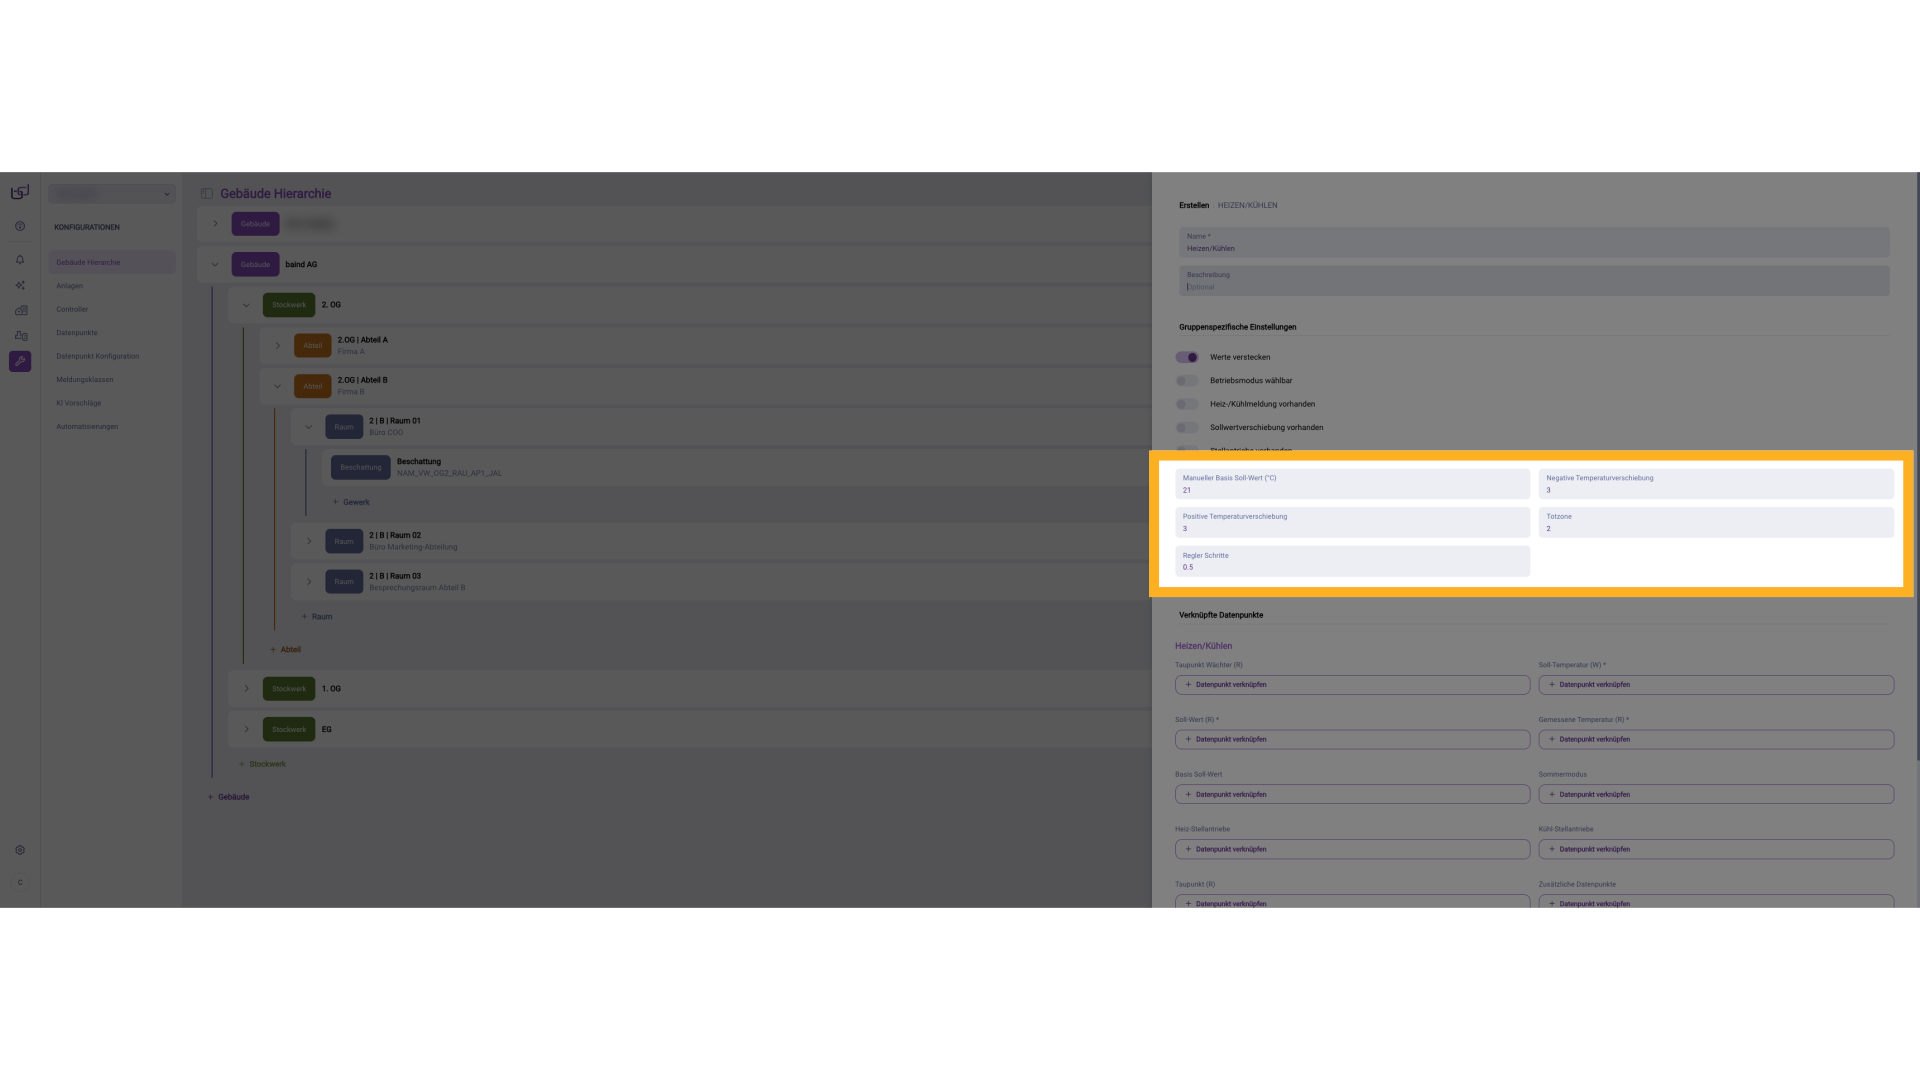The height and width of the screenshot is (1080, 1920).
Task: Enable the Sollwertverschiebung vorhanden toggle
Action: pyautogui.click(x=1187, y=428)
